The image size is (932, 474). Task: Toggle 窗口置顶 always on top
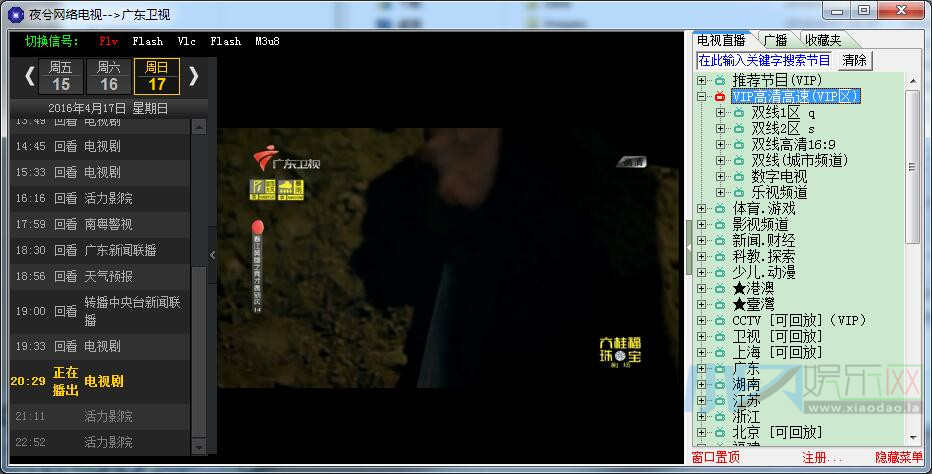(x=716, y=457)
